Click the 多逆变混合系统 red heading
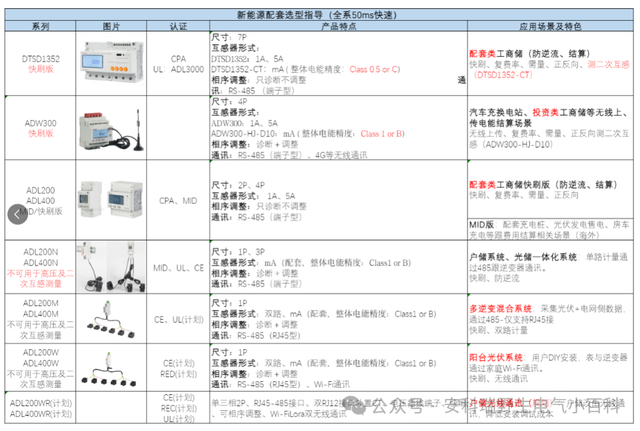Image resolution: width=640 pixels, height=431 pixels. [500, 309]
